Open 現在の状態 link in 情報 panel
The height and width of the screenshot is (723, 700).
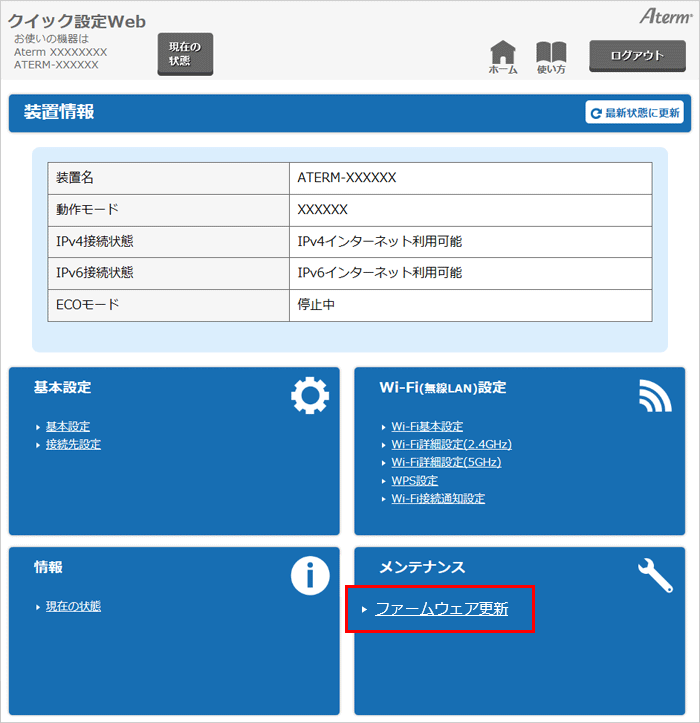(x=73, y=606)
